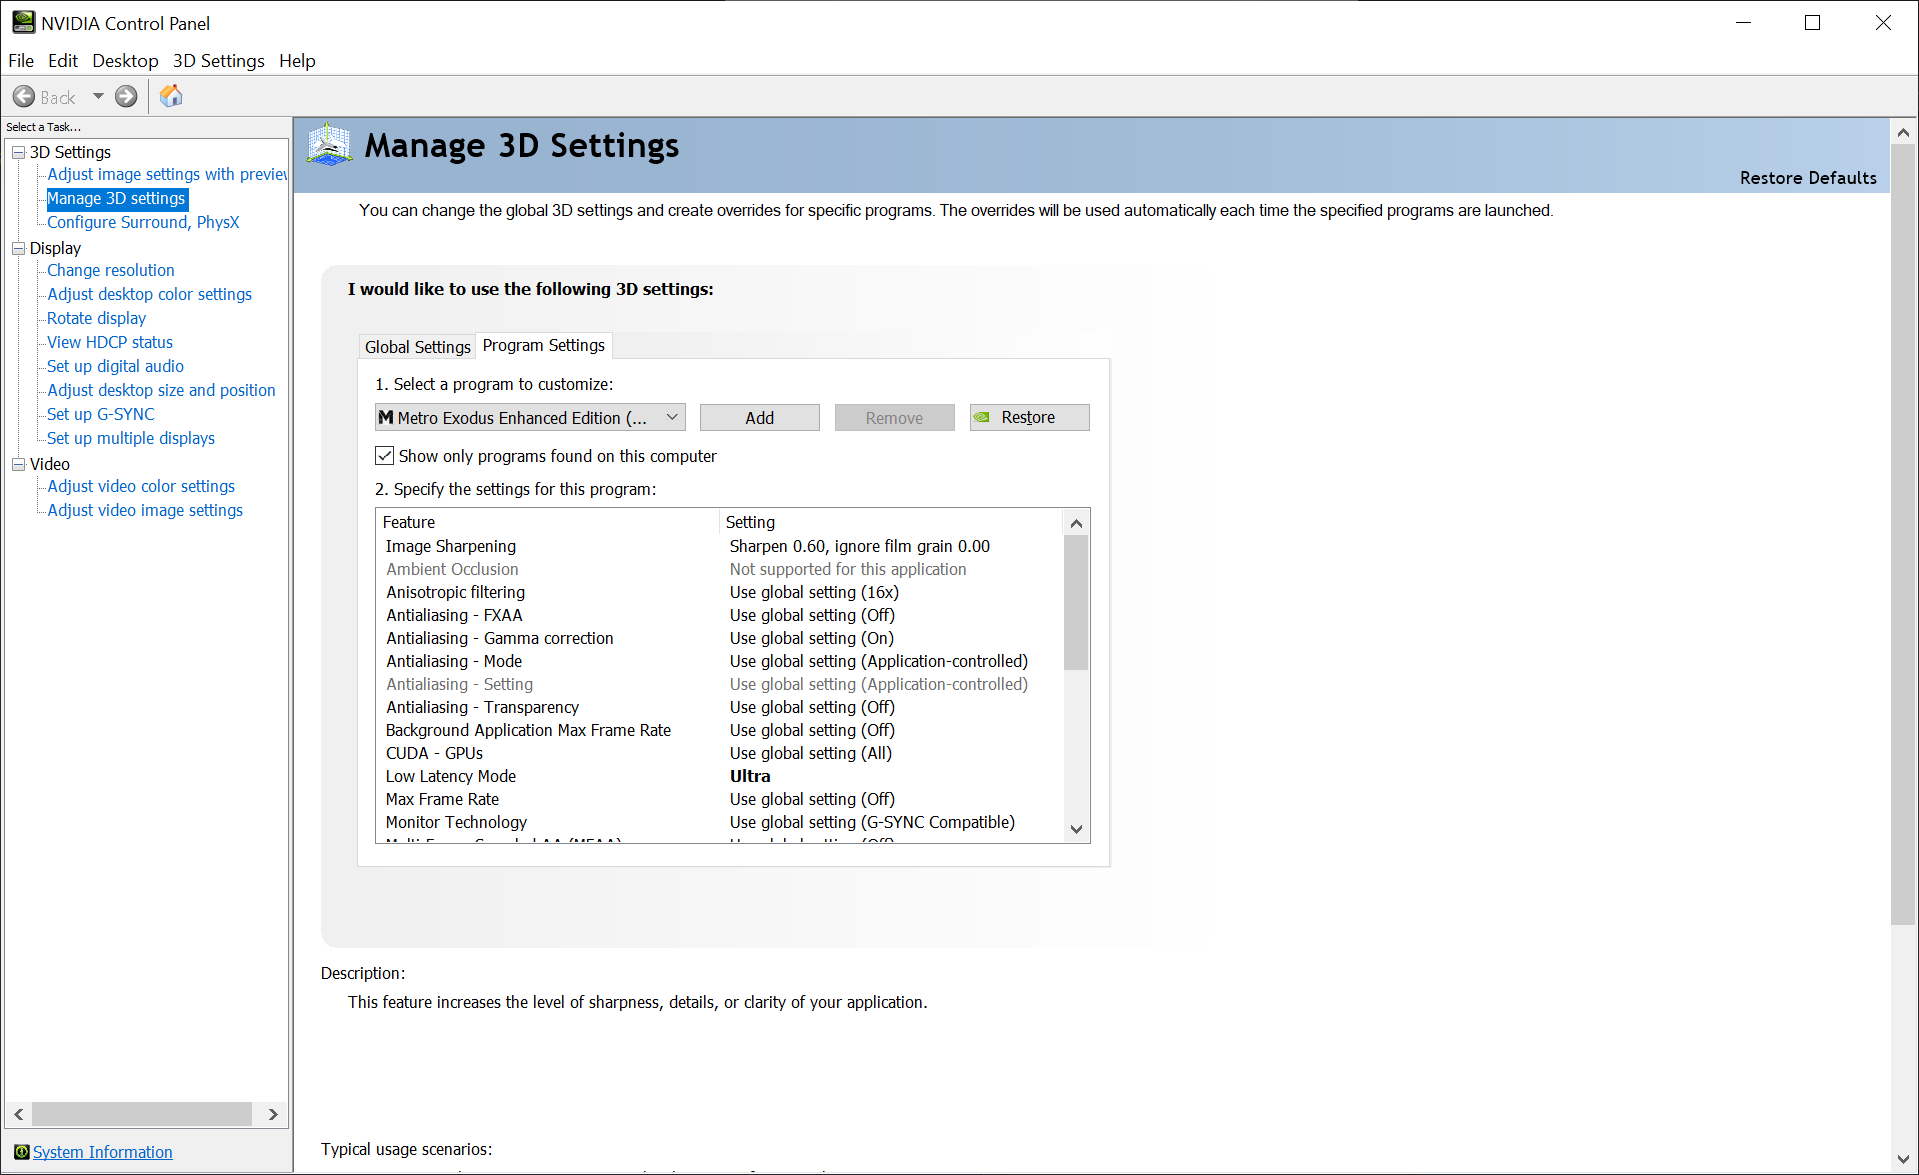
Task: Click the left pane horizontal scrollbar
Action: [x=141, y=1114]
